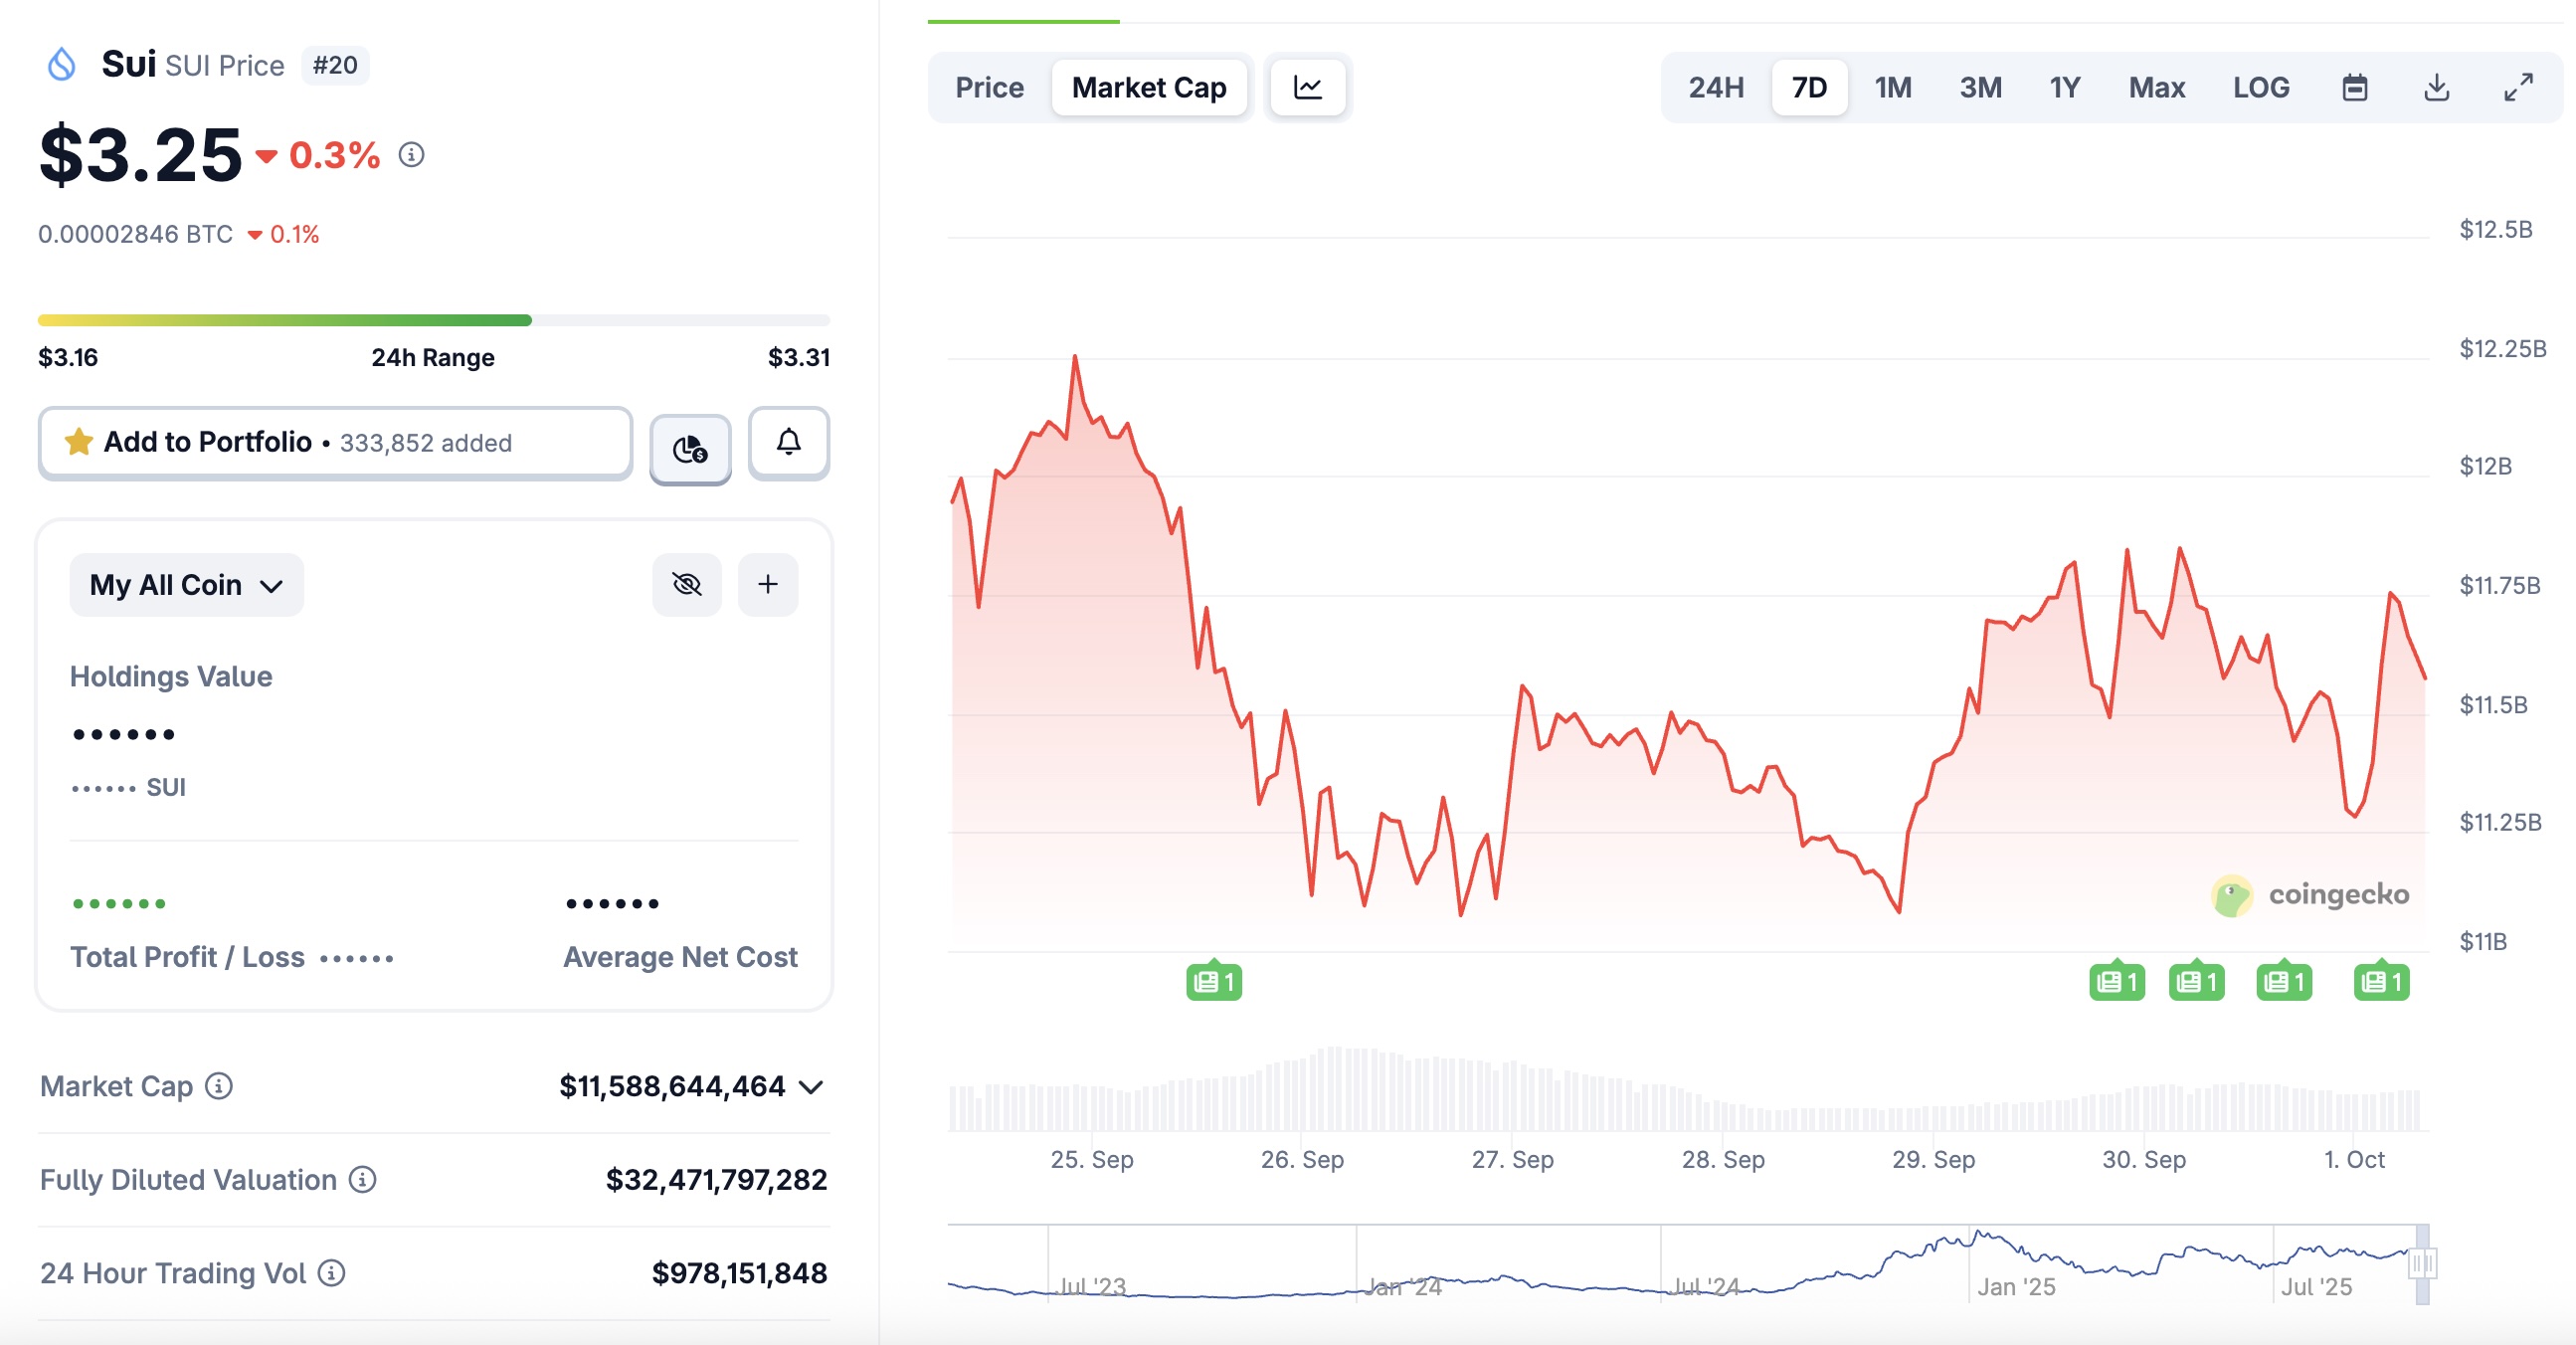This screenshot has width=2576, height=1345.
Task: Select the Max time range button
Action: pyautogui.click(x=2156, y=88)
